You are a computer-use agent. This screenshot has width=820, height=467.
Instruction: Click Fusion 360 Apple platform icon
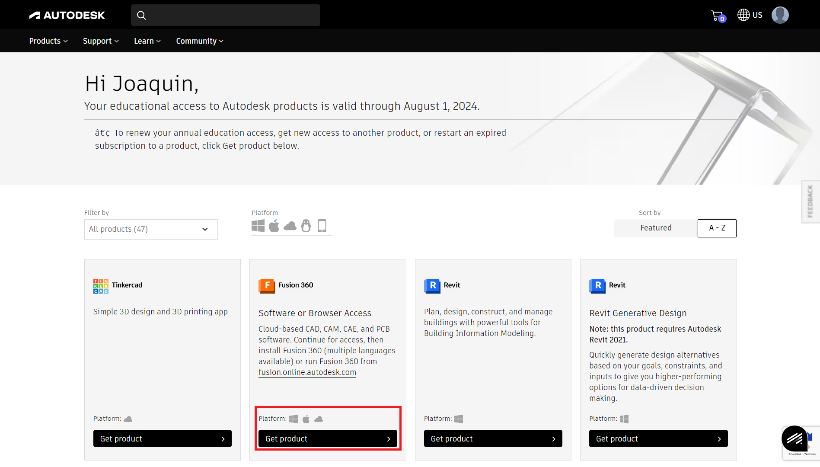pos(306,419)
